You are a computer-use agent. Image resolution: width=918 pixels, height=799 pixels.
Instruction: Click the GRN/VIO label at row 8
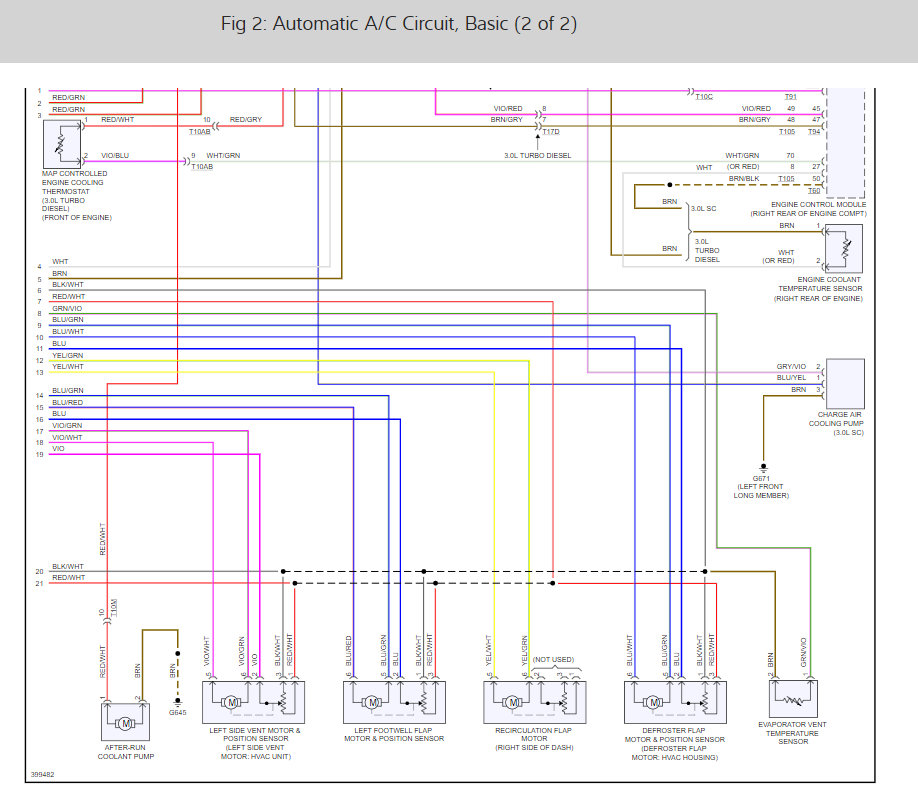[67, 308]
